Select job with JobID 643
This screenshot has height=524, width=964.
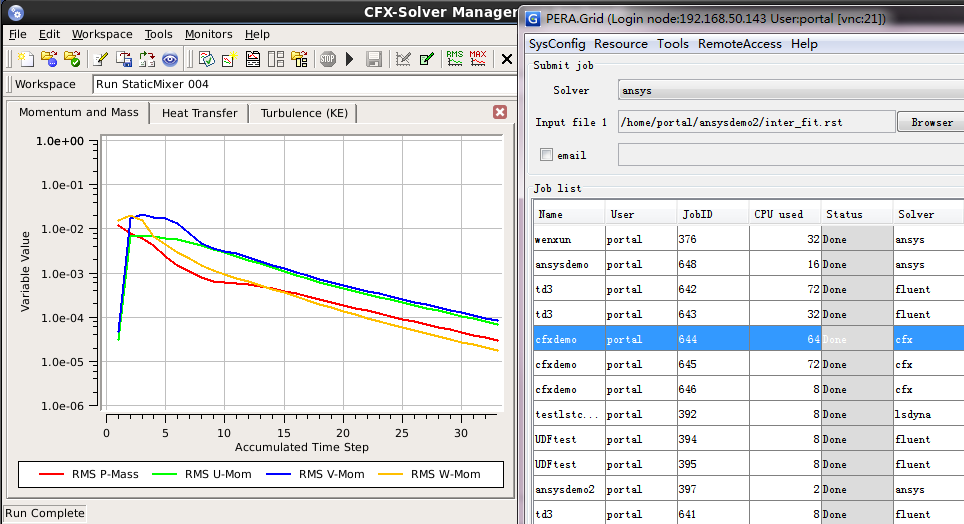tap(749, 314)
